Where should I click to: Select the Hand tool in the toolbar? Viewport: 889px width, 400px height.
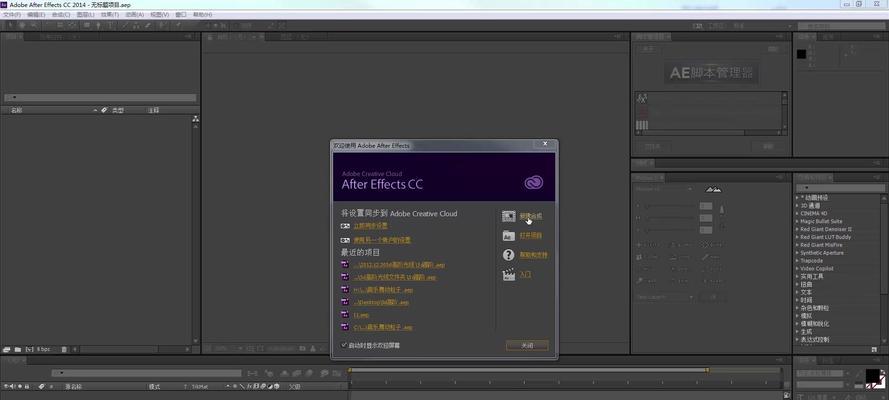click(x=22, y=25)
